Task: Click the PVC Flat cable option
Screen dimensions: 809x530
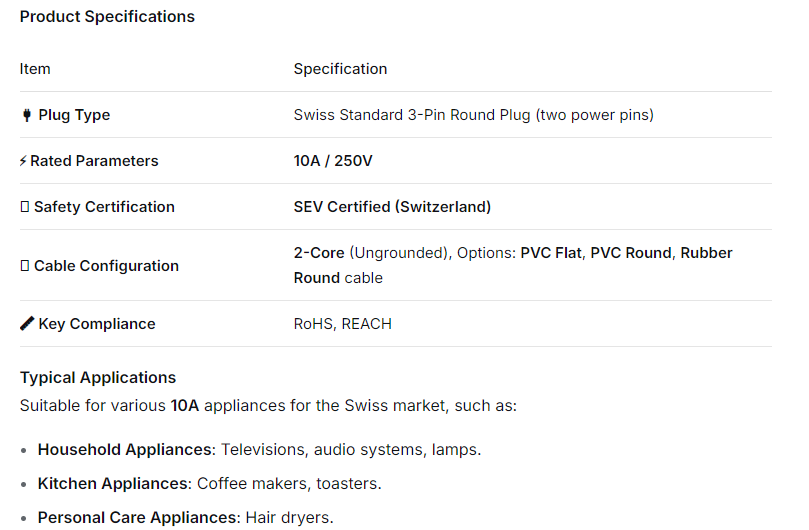Action: coord(551,253)
